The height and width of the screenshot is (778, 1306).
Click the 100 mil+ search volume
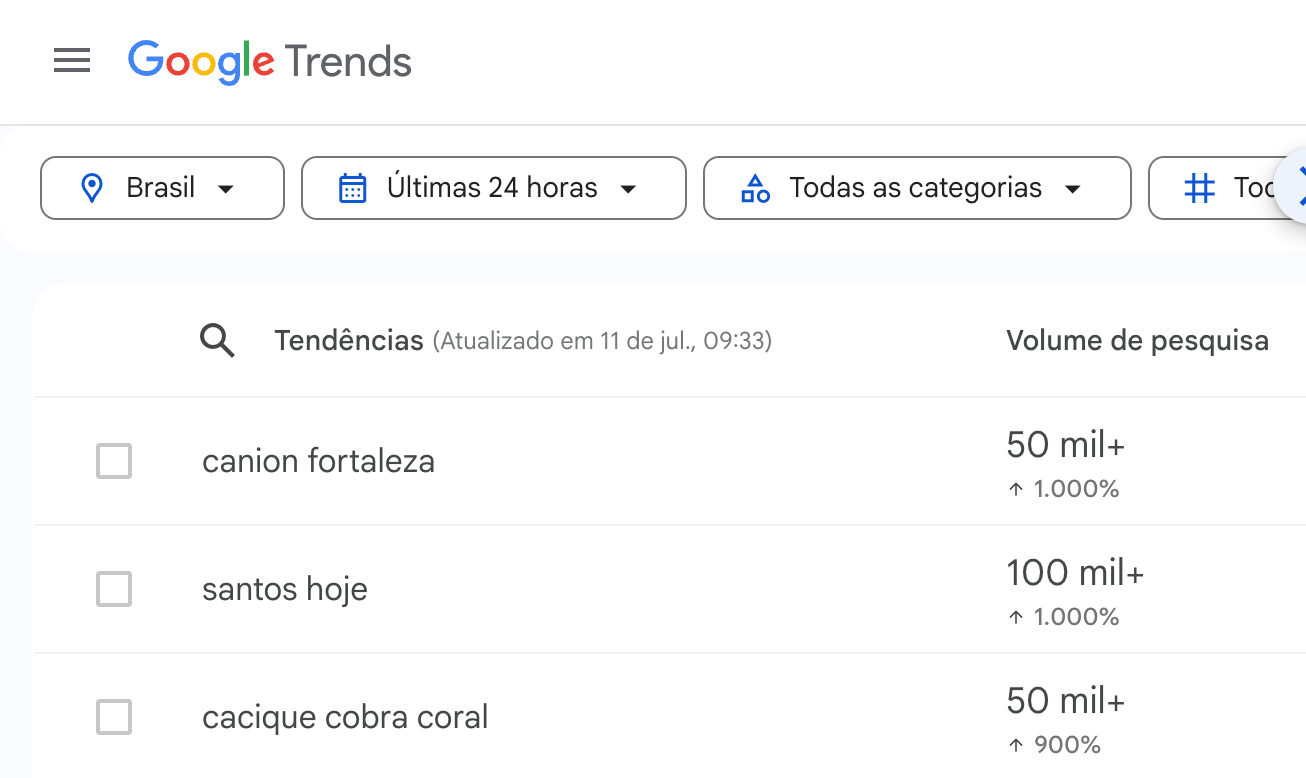1075,573
